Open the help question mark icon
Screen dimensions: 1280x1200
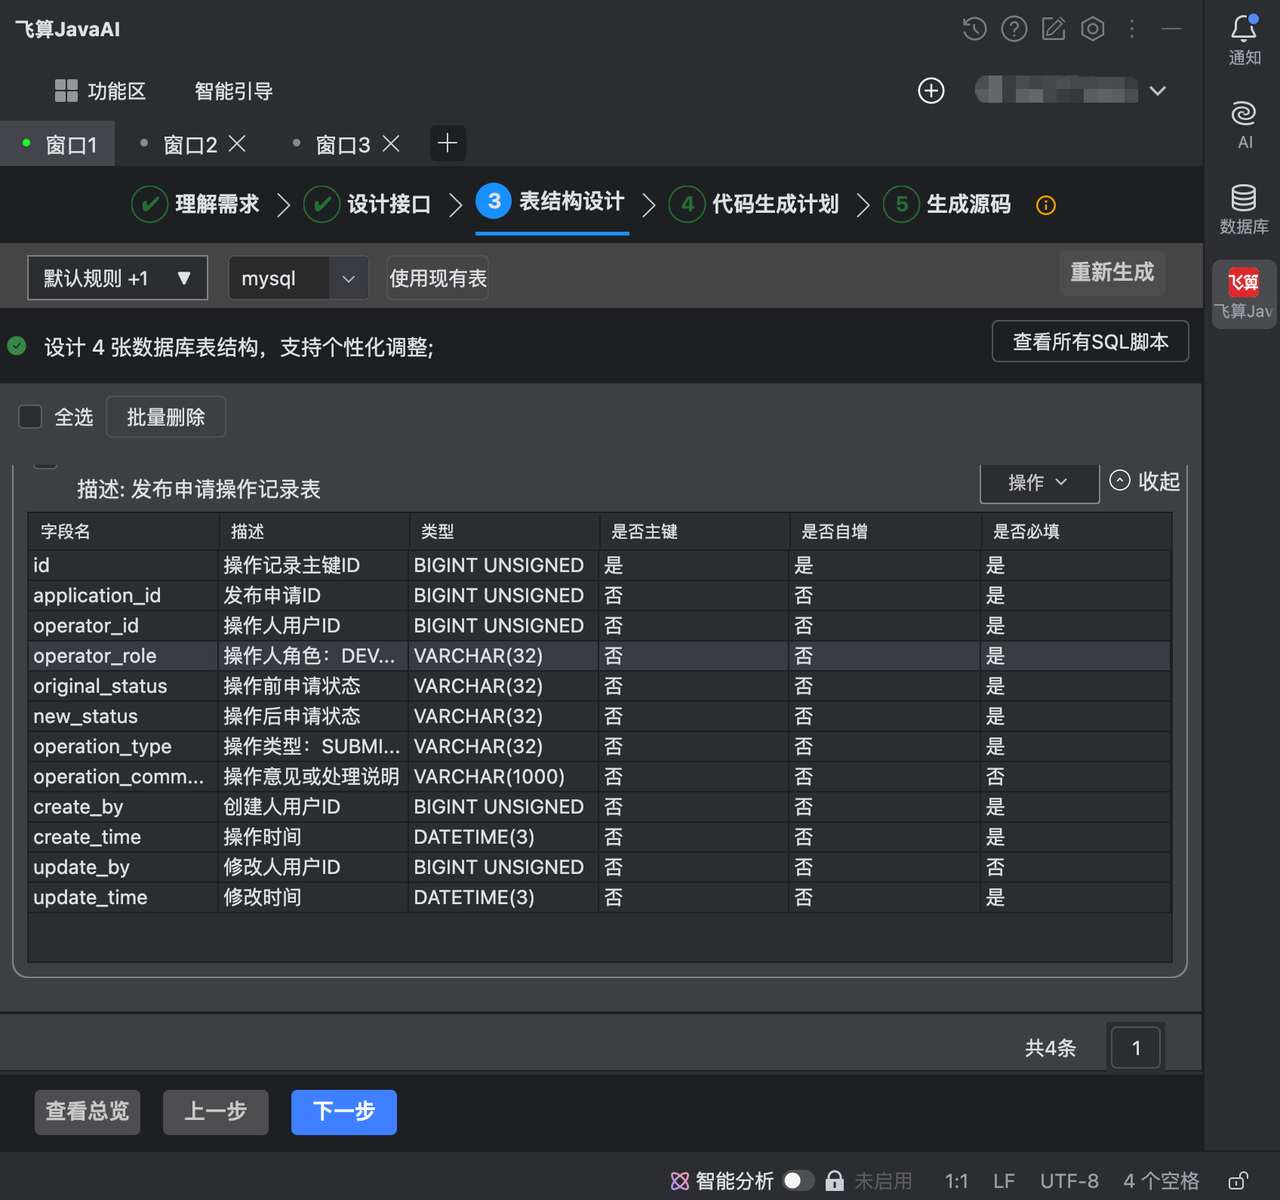coord(1014,29)
